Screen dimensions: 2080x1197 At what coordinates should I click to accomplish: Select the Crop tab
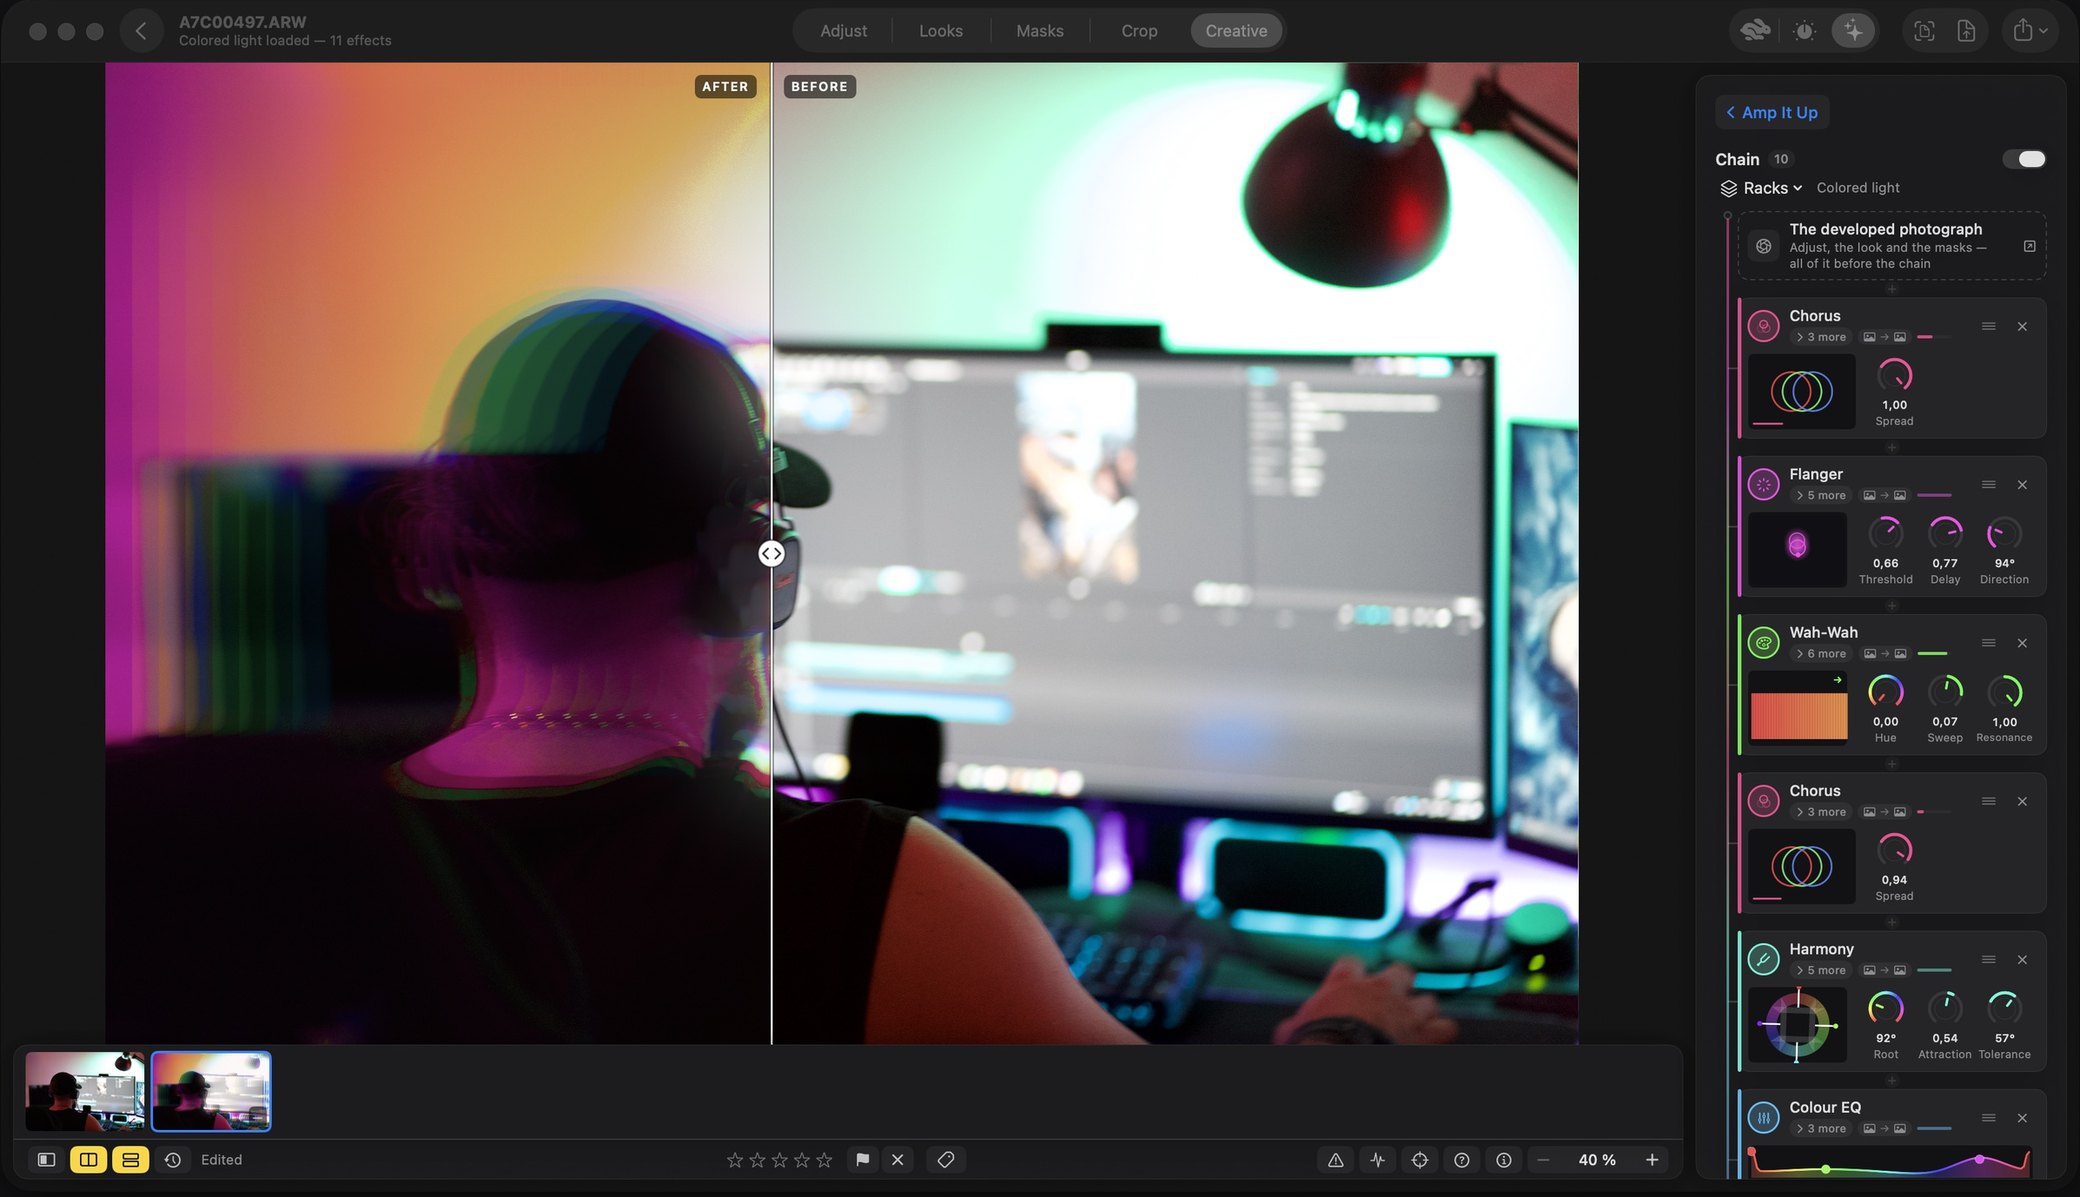coord(1139,31)
